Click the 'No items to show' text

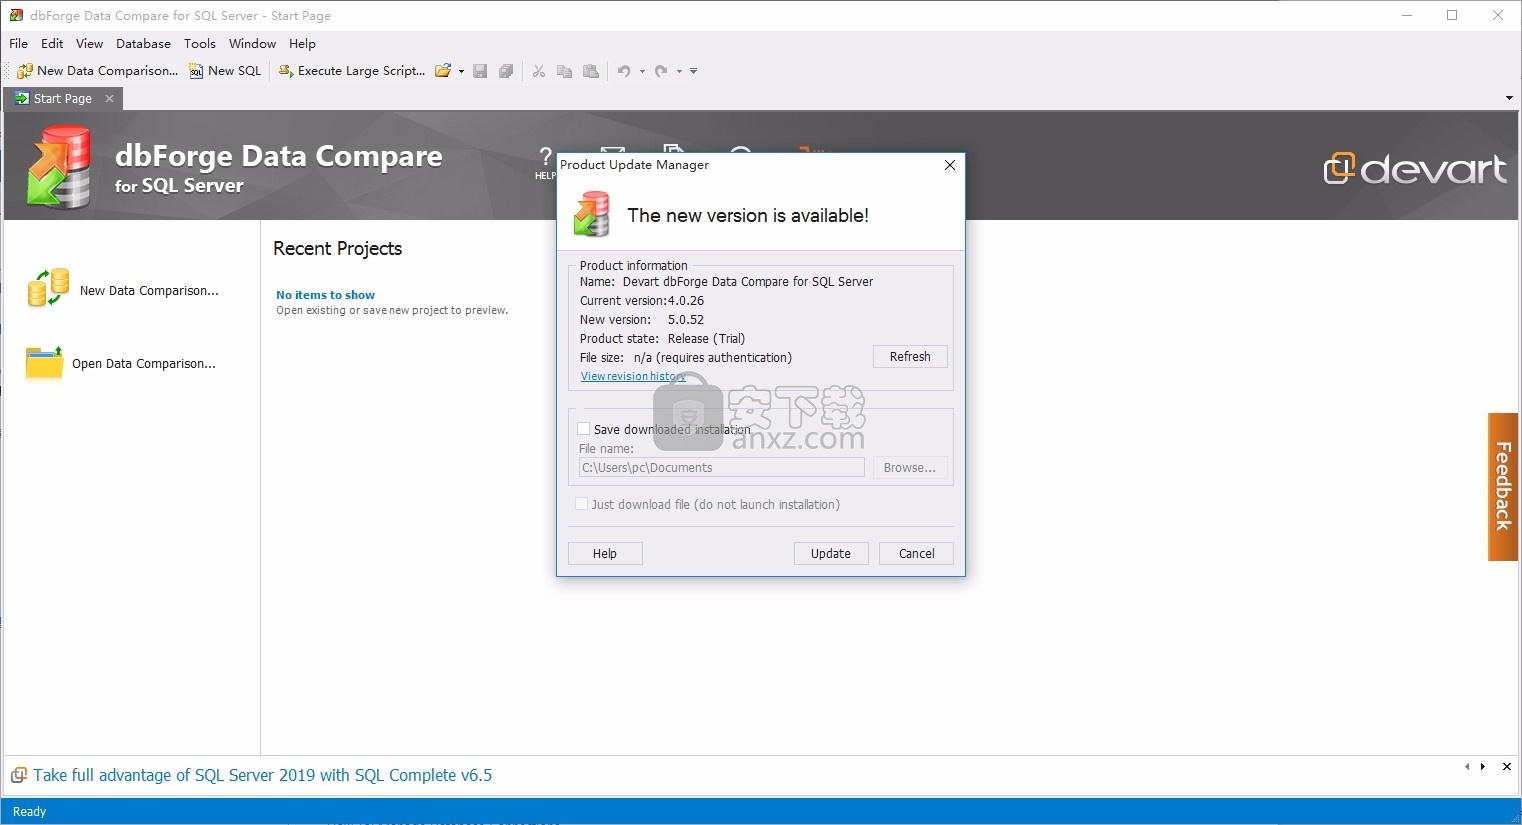325,295
